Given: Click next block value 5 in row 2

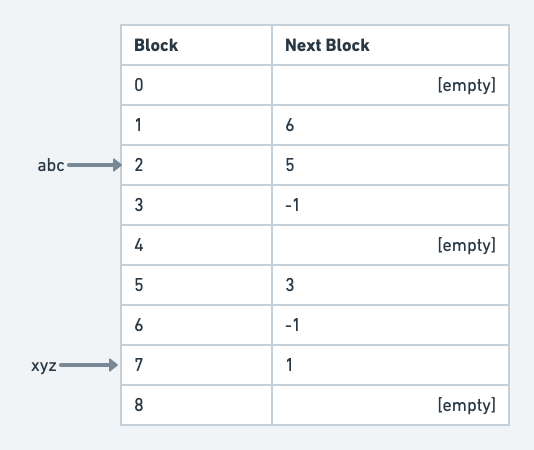Looking at the screenshot, I should [x=290, y=165].
